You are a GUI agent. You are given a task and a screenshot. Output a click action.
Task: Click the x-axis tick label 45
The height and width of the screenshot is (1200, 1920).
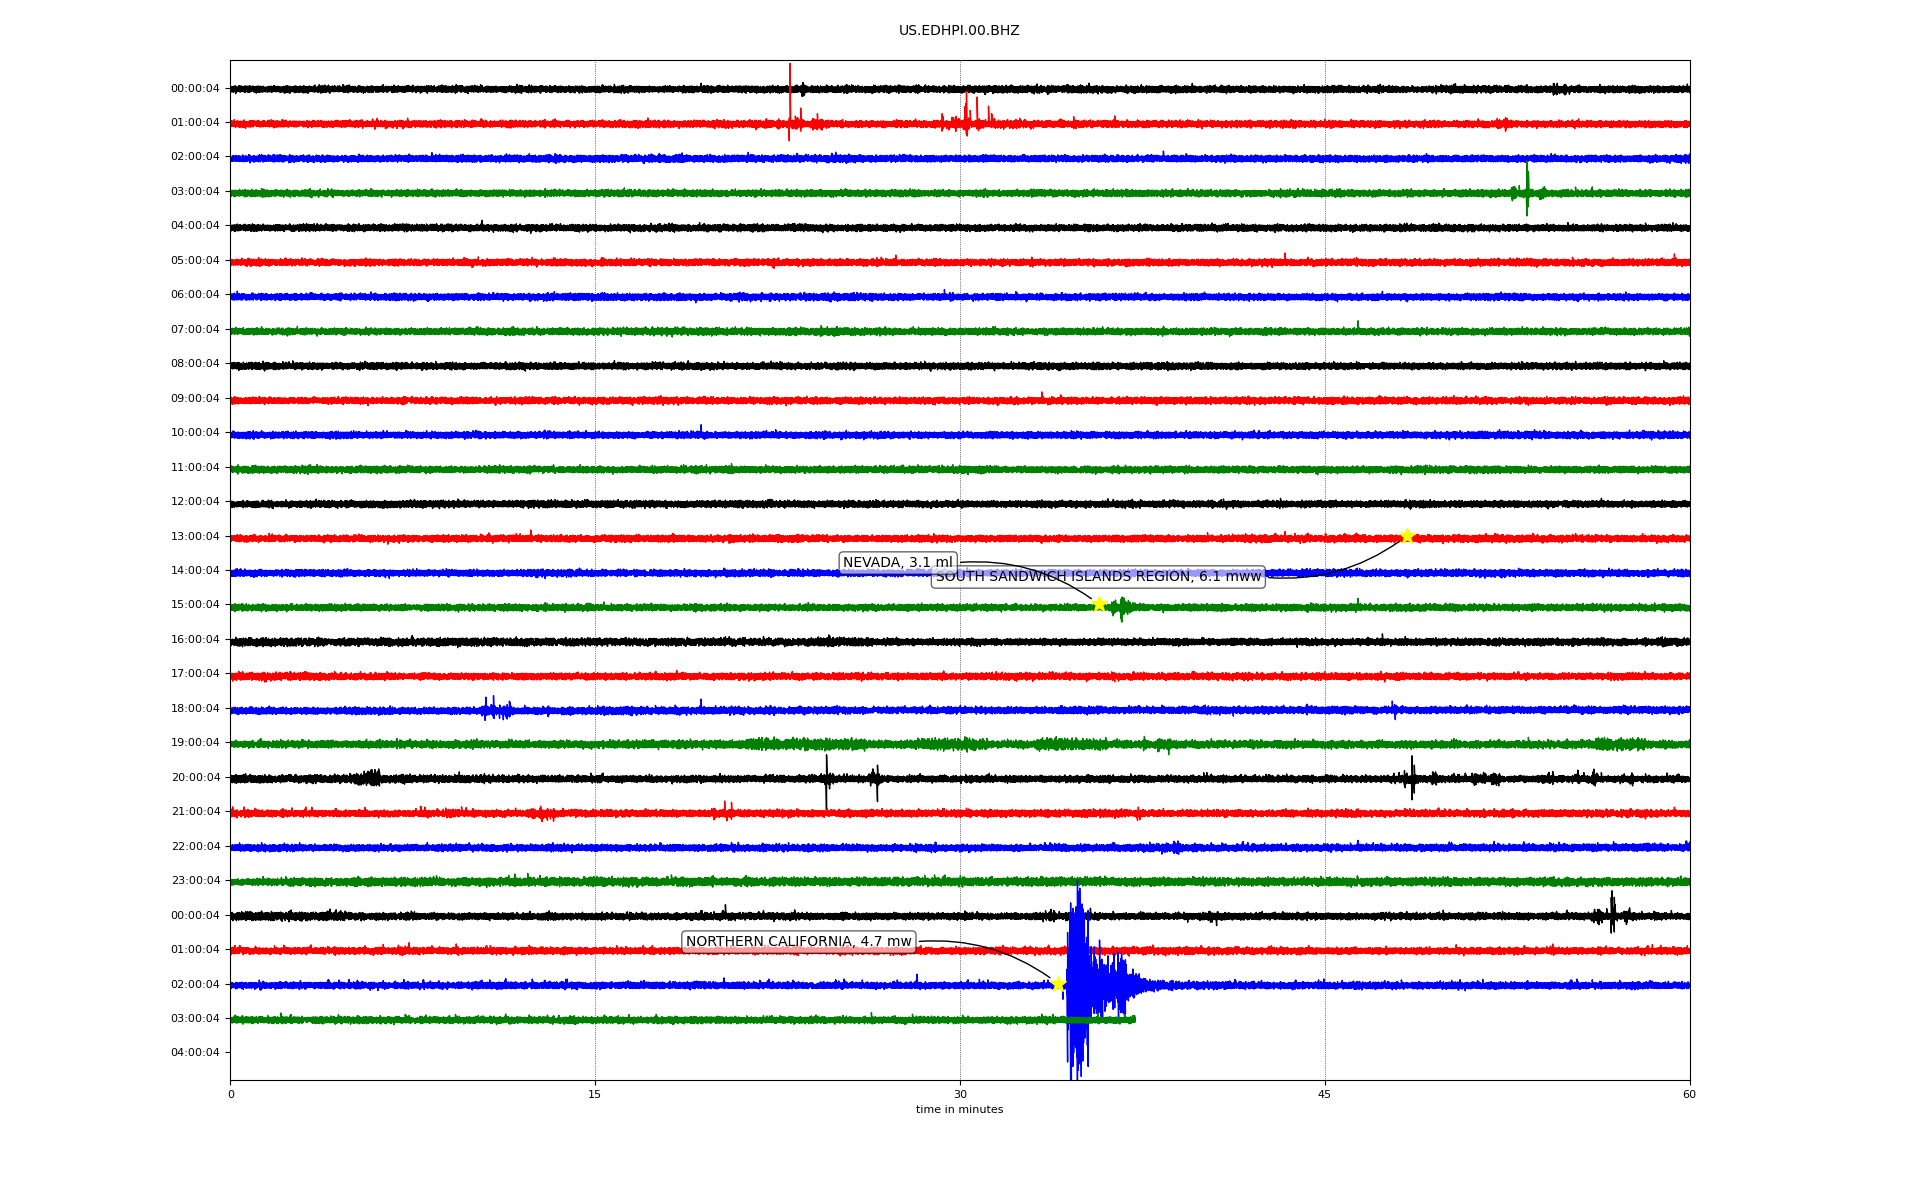(1325, 1094)
